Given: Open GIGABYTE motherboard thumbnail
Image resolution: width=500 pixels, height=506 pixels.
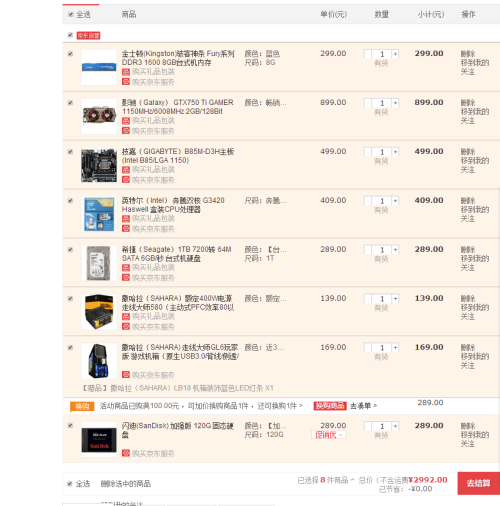Looking at the screenshot, I should 99,165.
